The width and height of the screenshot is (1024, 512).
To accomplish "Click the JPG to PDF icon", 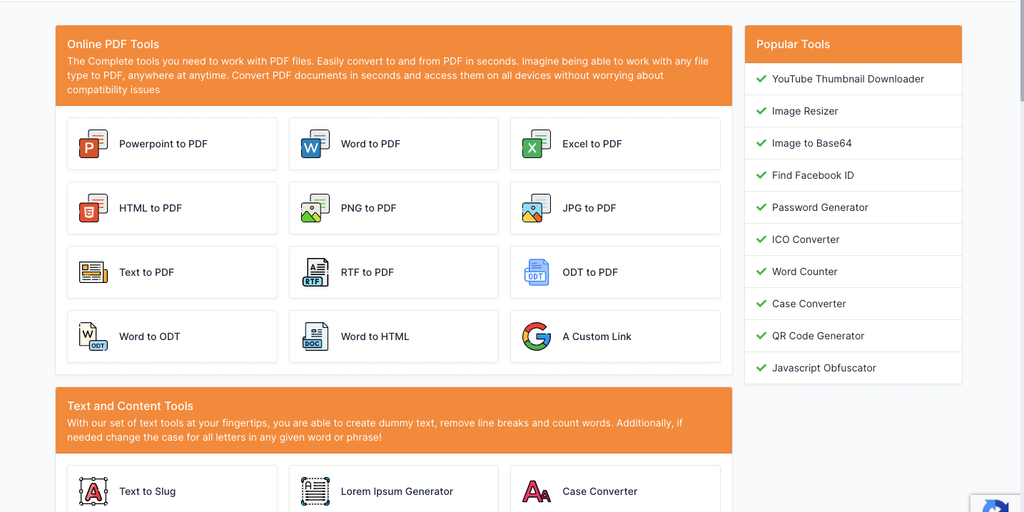I will click(536, 208).
